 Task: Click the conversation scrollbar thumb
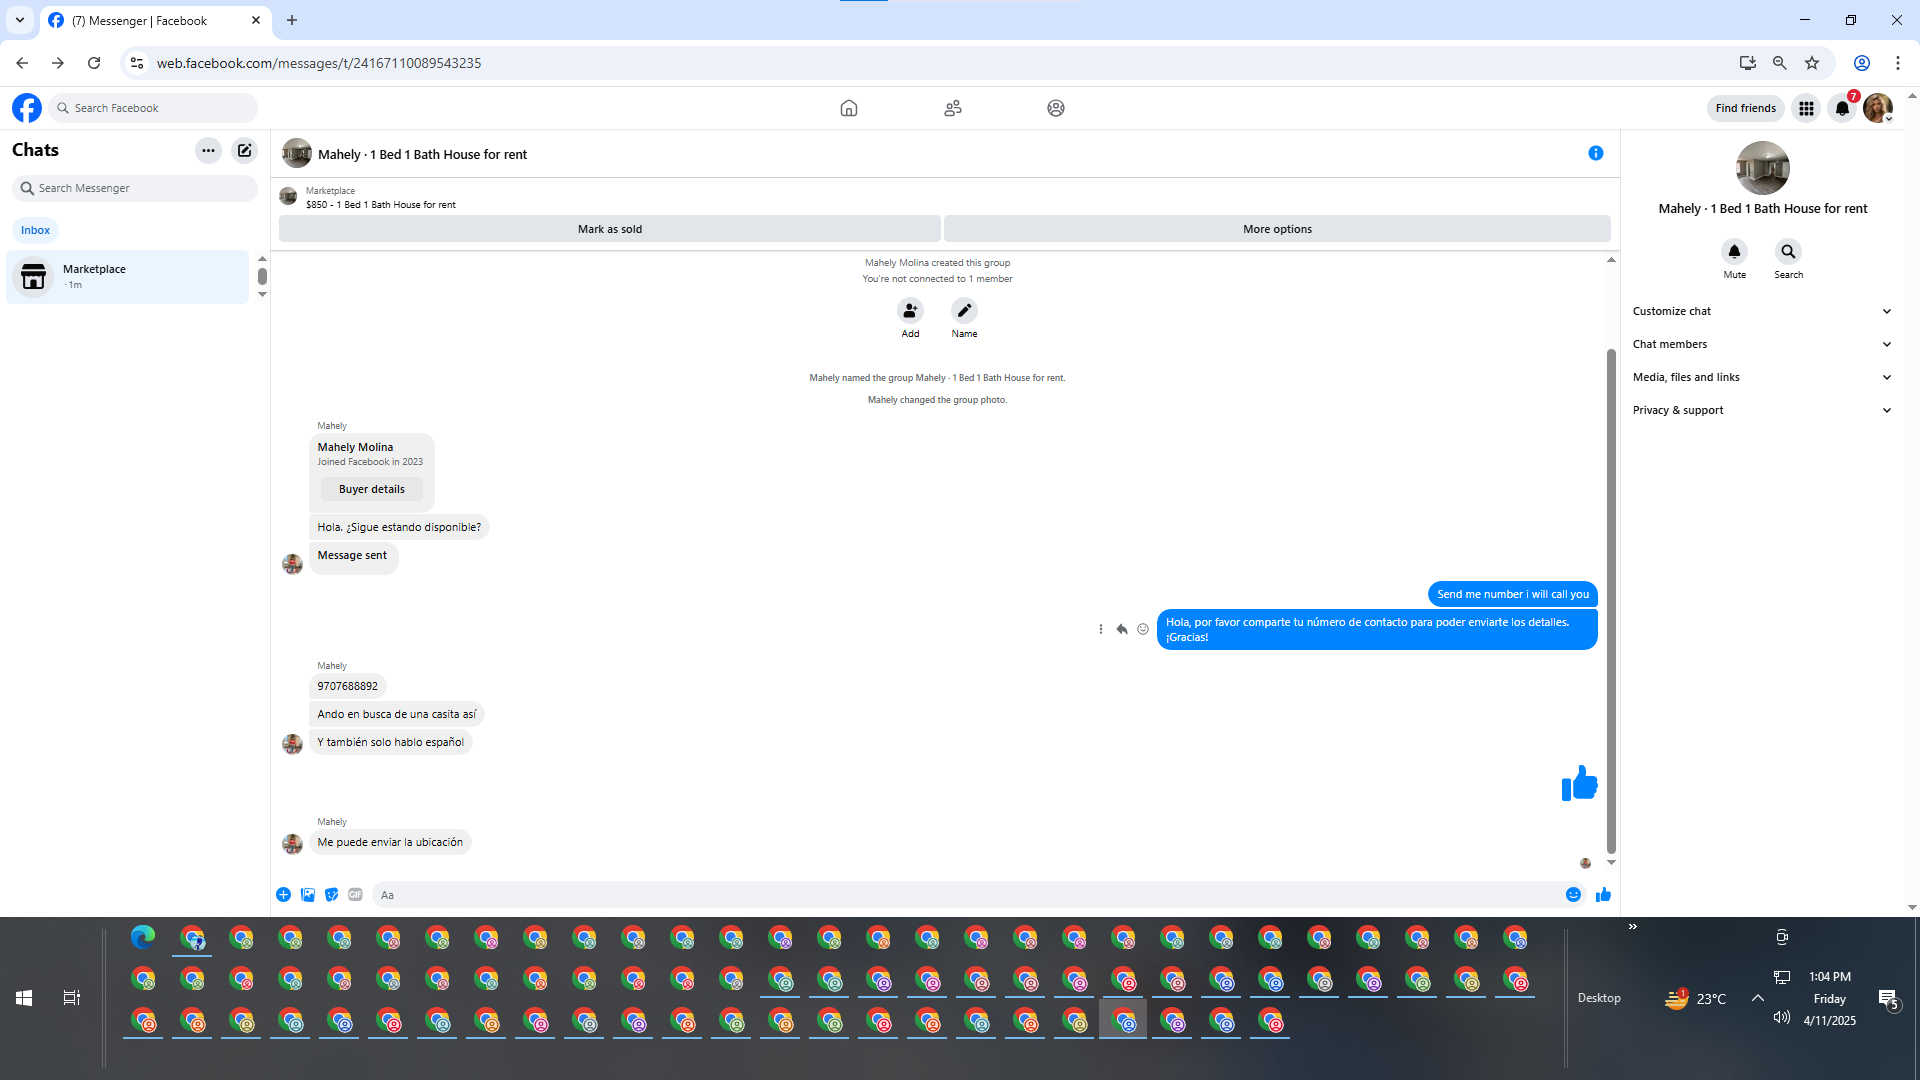(1611, 600)
